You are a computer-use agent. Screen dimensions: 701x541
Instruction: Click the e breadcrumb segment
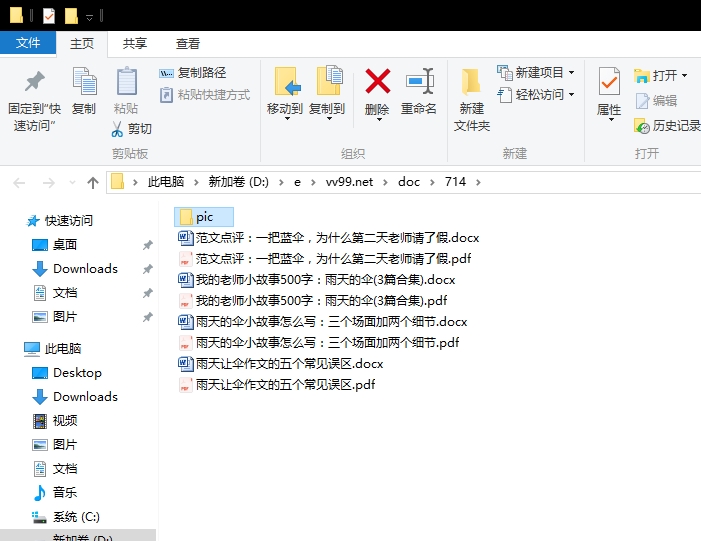297,182
